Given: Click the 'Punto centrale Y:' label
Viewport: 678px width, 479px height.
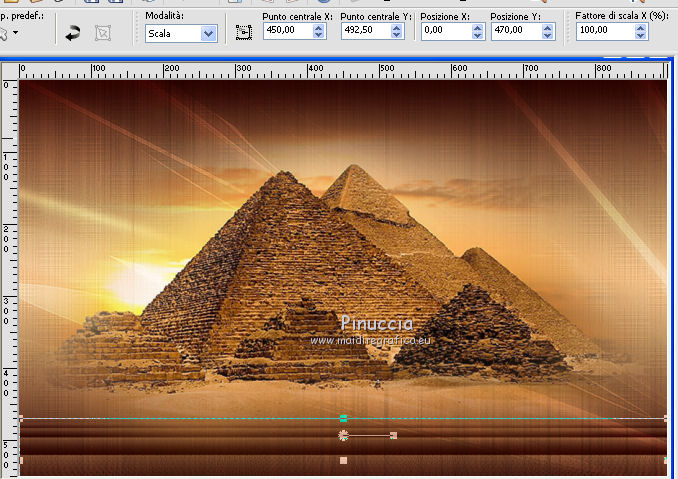Looking at the screenshot, I should click(376, 16).
